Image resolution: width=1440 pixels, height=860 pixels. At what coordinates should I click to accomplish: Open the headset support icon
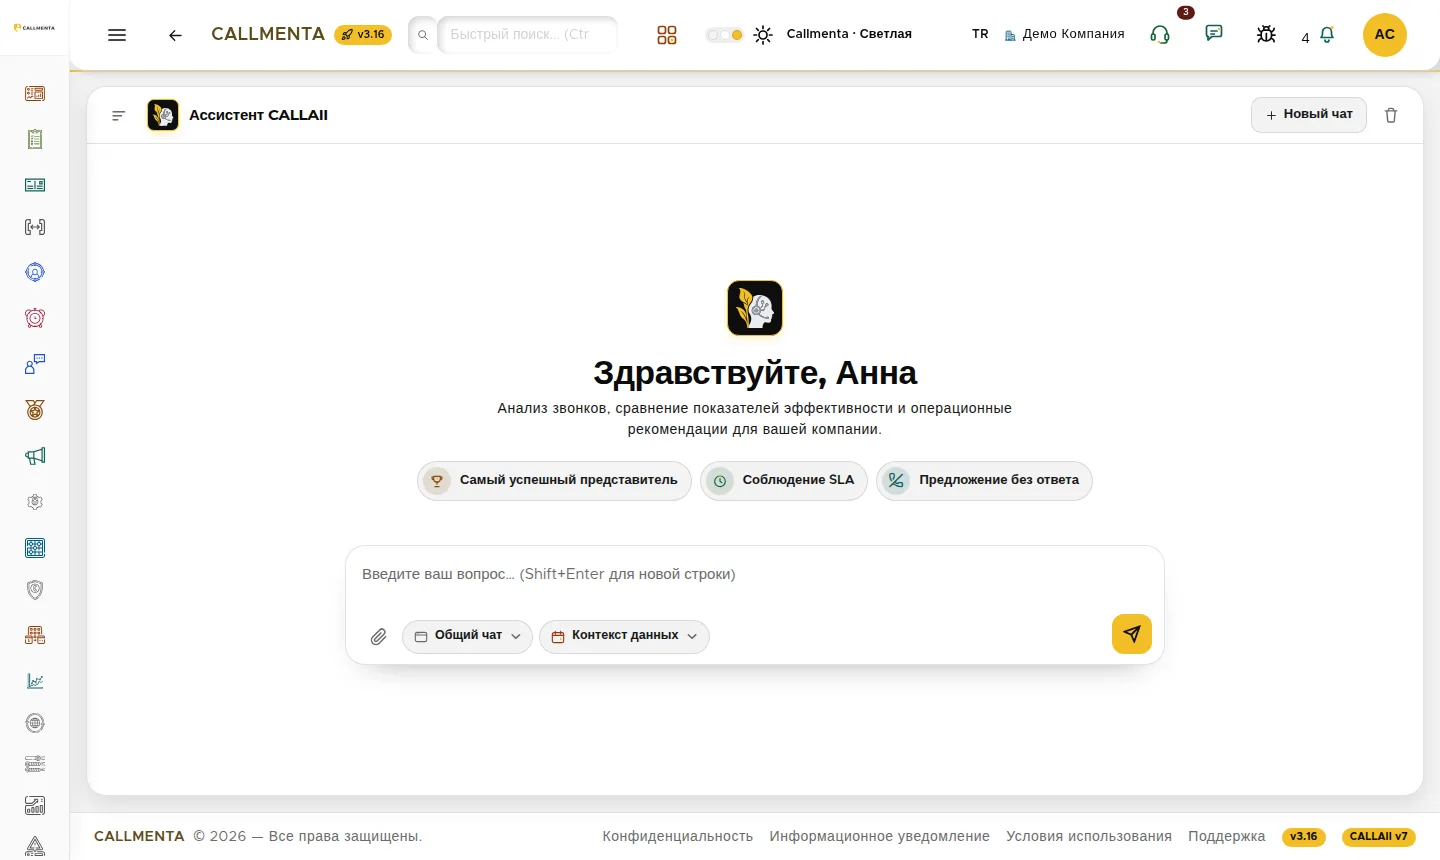coord(1160,35)
